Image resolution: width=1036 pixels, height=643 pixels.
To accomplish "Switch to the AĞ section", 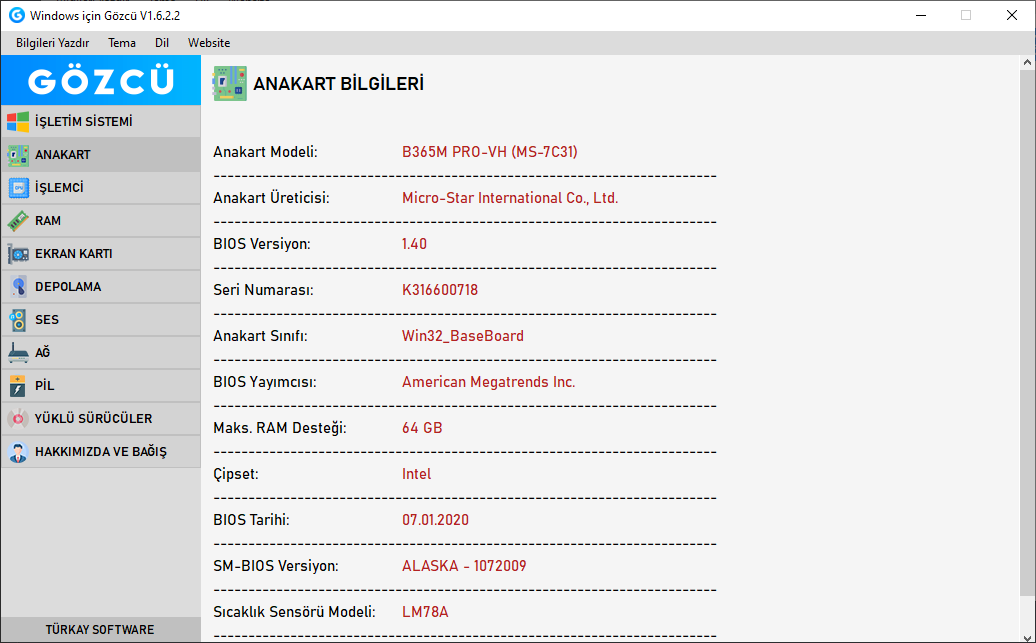I will [x=100, y=353].
